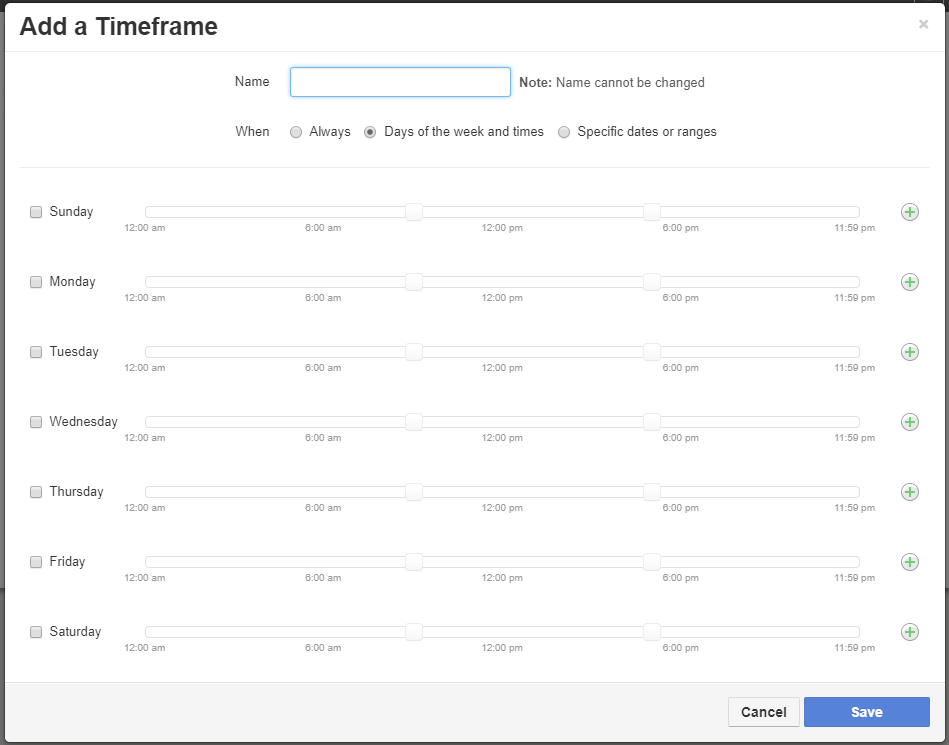Click the Friday end time slider handle

coord(652,562)
